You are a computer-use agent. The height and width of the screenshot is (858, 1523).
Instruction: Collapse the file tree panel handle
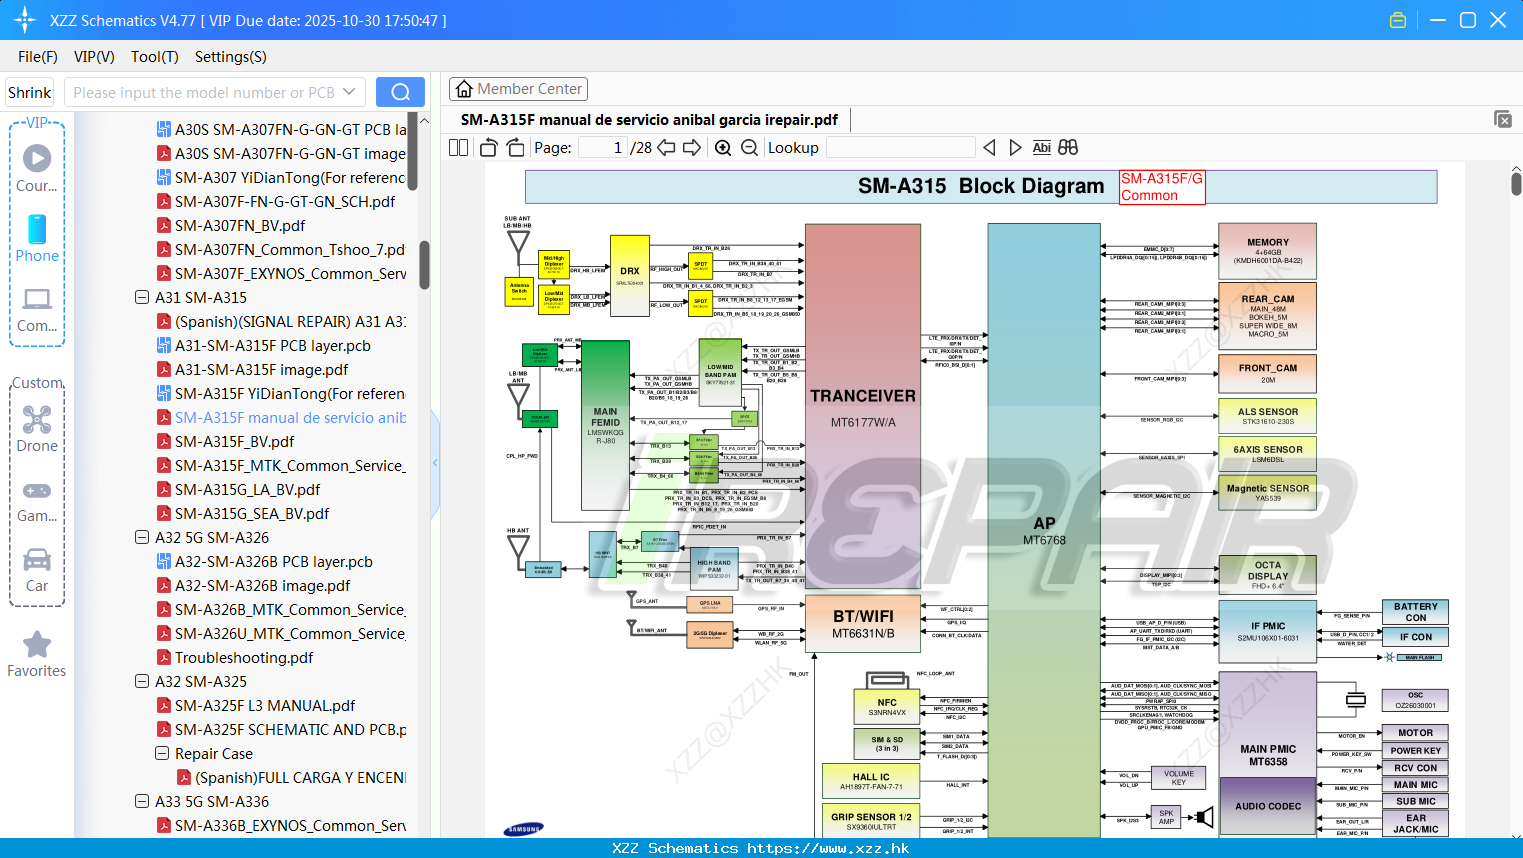pyautogui.click(x=435, y=462)
